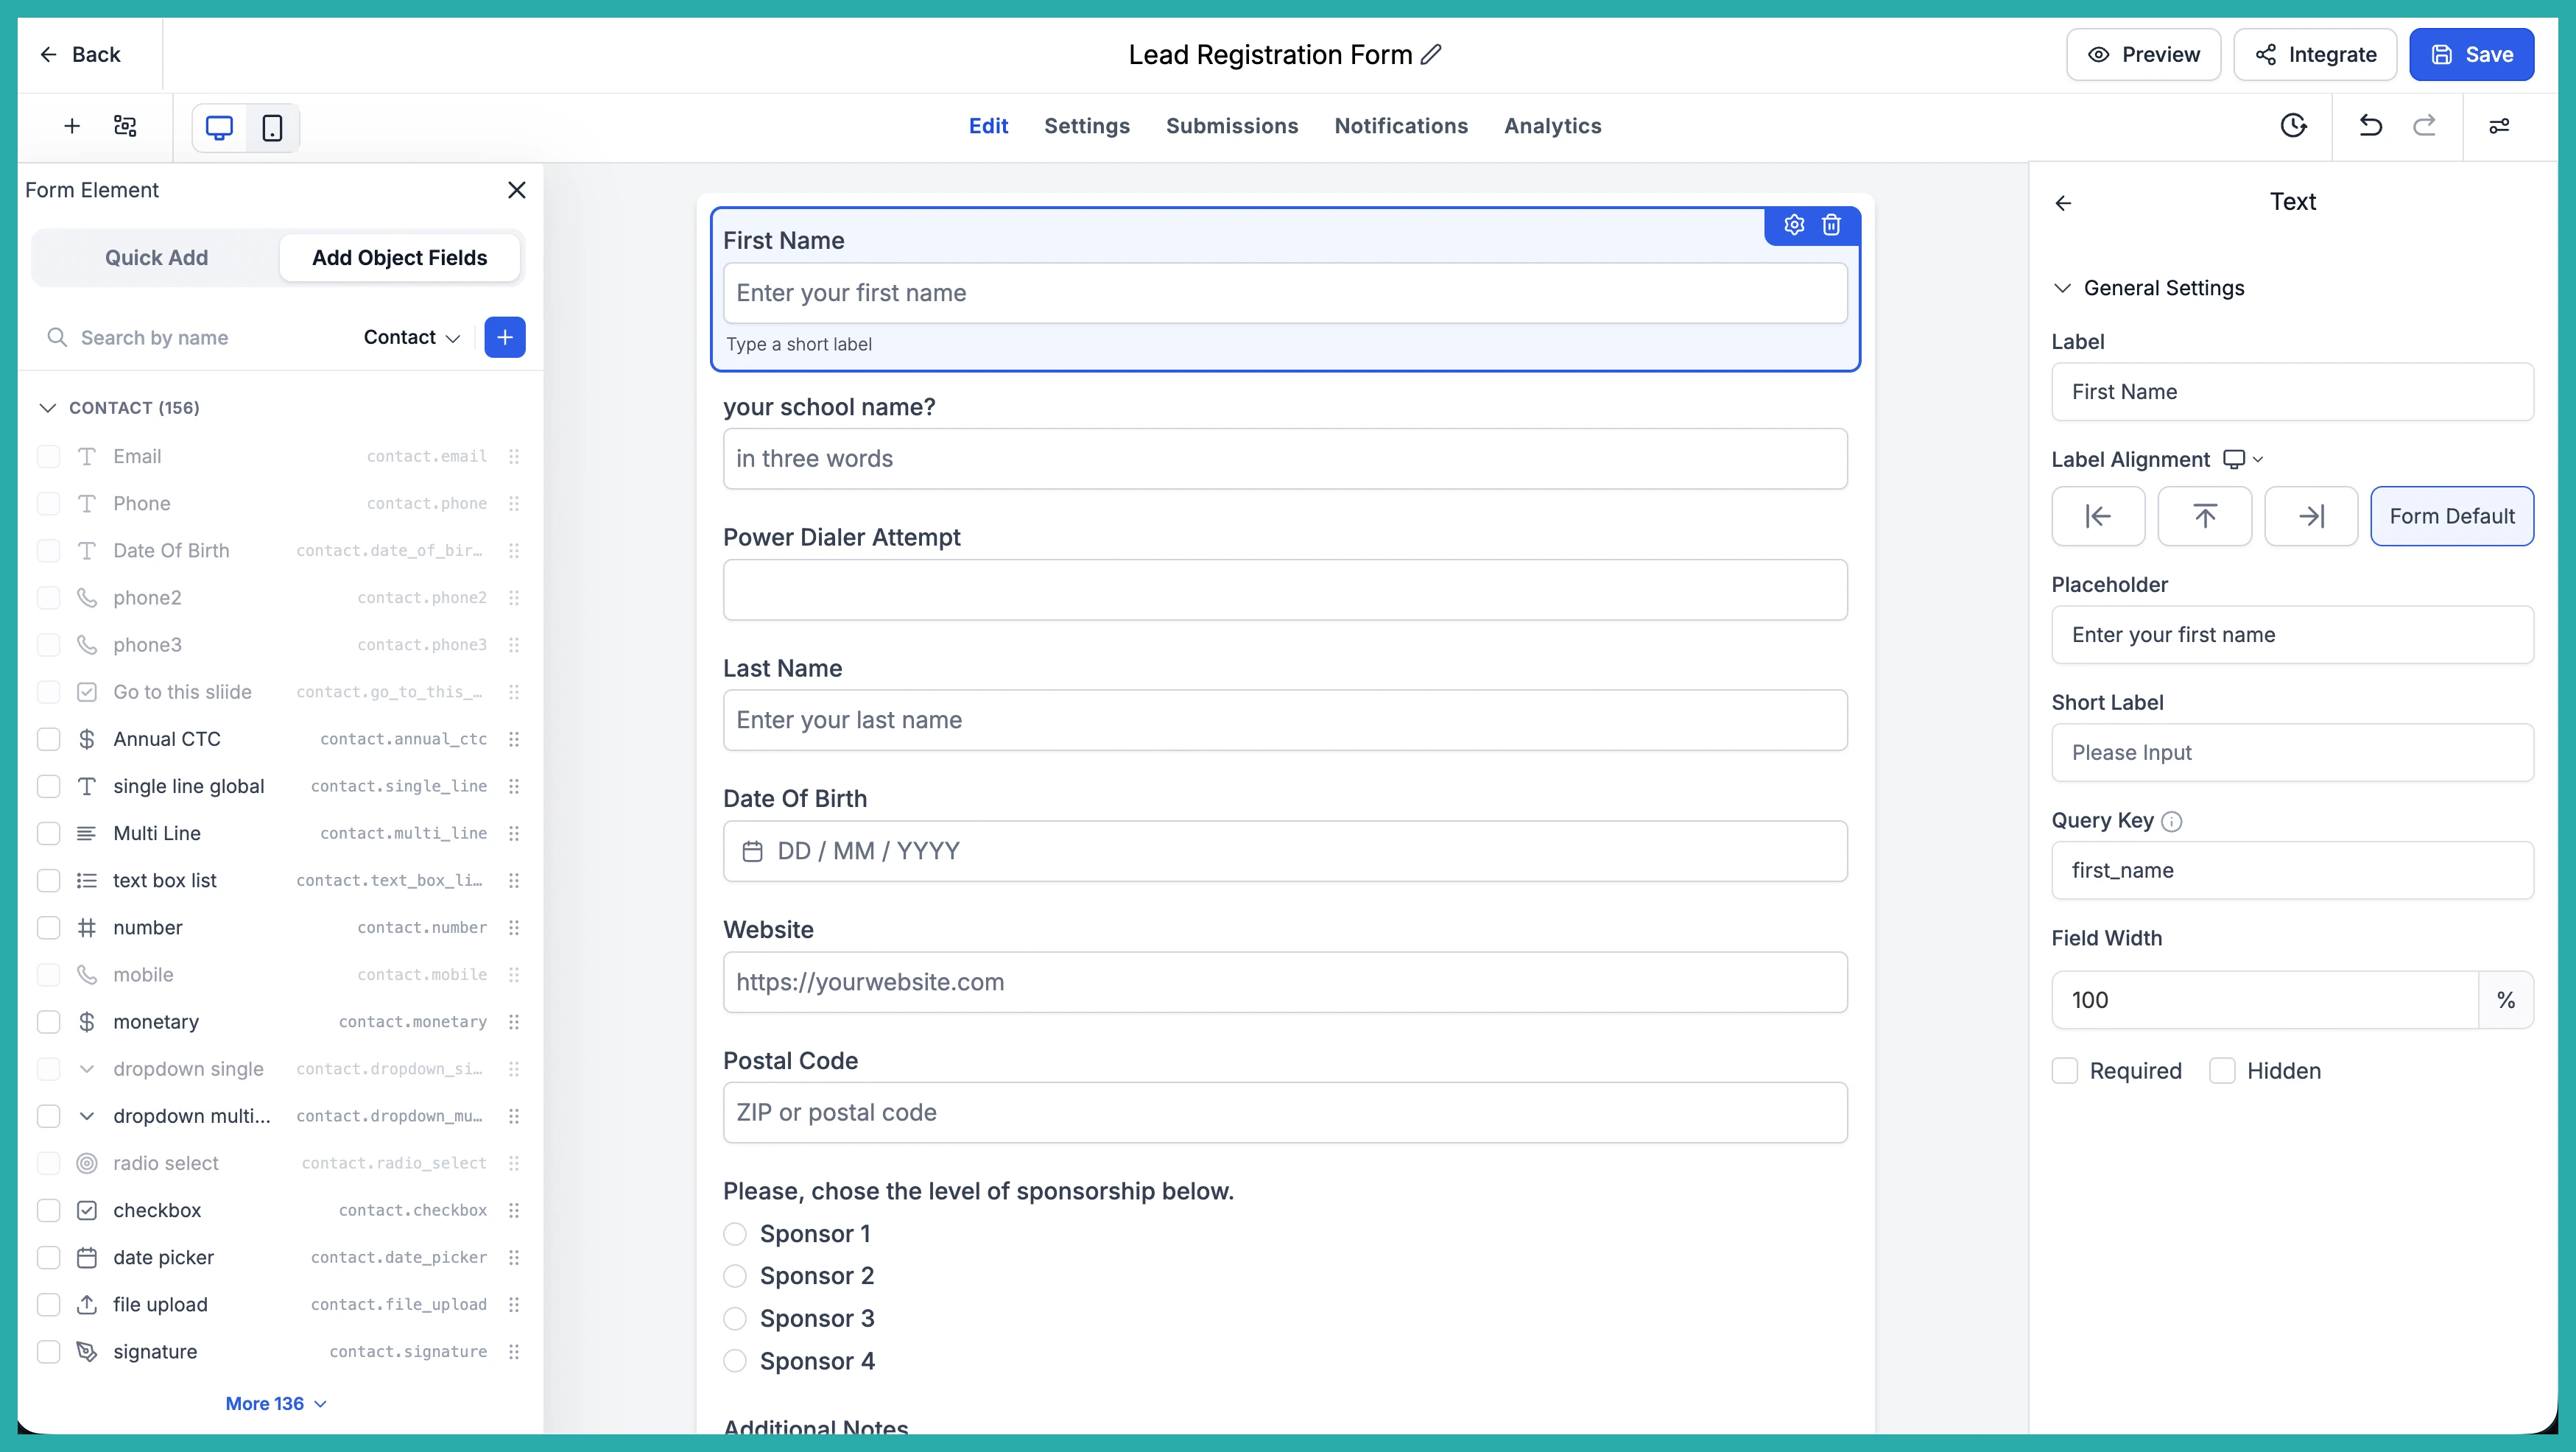The image size is (2576, 1452).
Task: Click back arrow in Text settings panel
Action: tap(2063, 203)
